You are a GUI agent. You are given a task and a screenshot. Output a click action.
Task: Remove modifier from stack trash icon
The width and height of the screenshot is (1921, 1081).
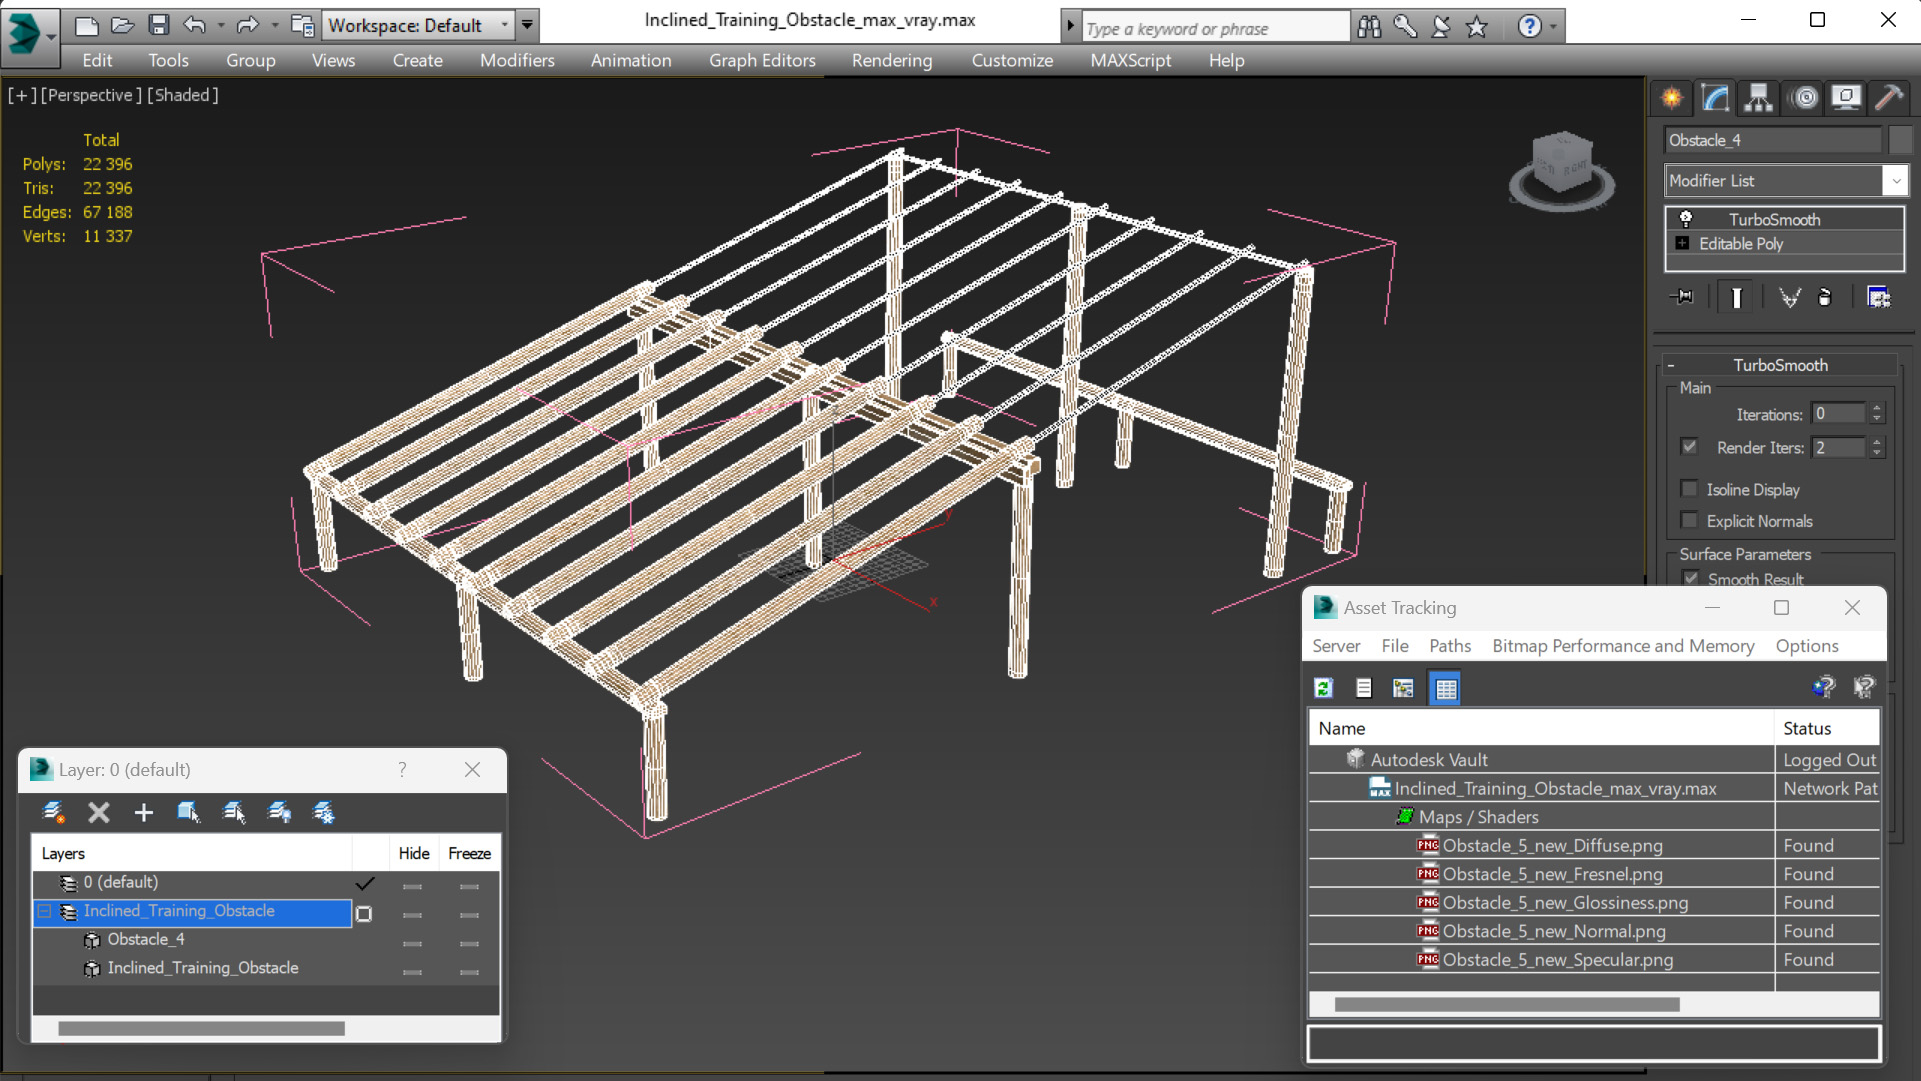[x=1825, y=297]
